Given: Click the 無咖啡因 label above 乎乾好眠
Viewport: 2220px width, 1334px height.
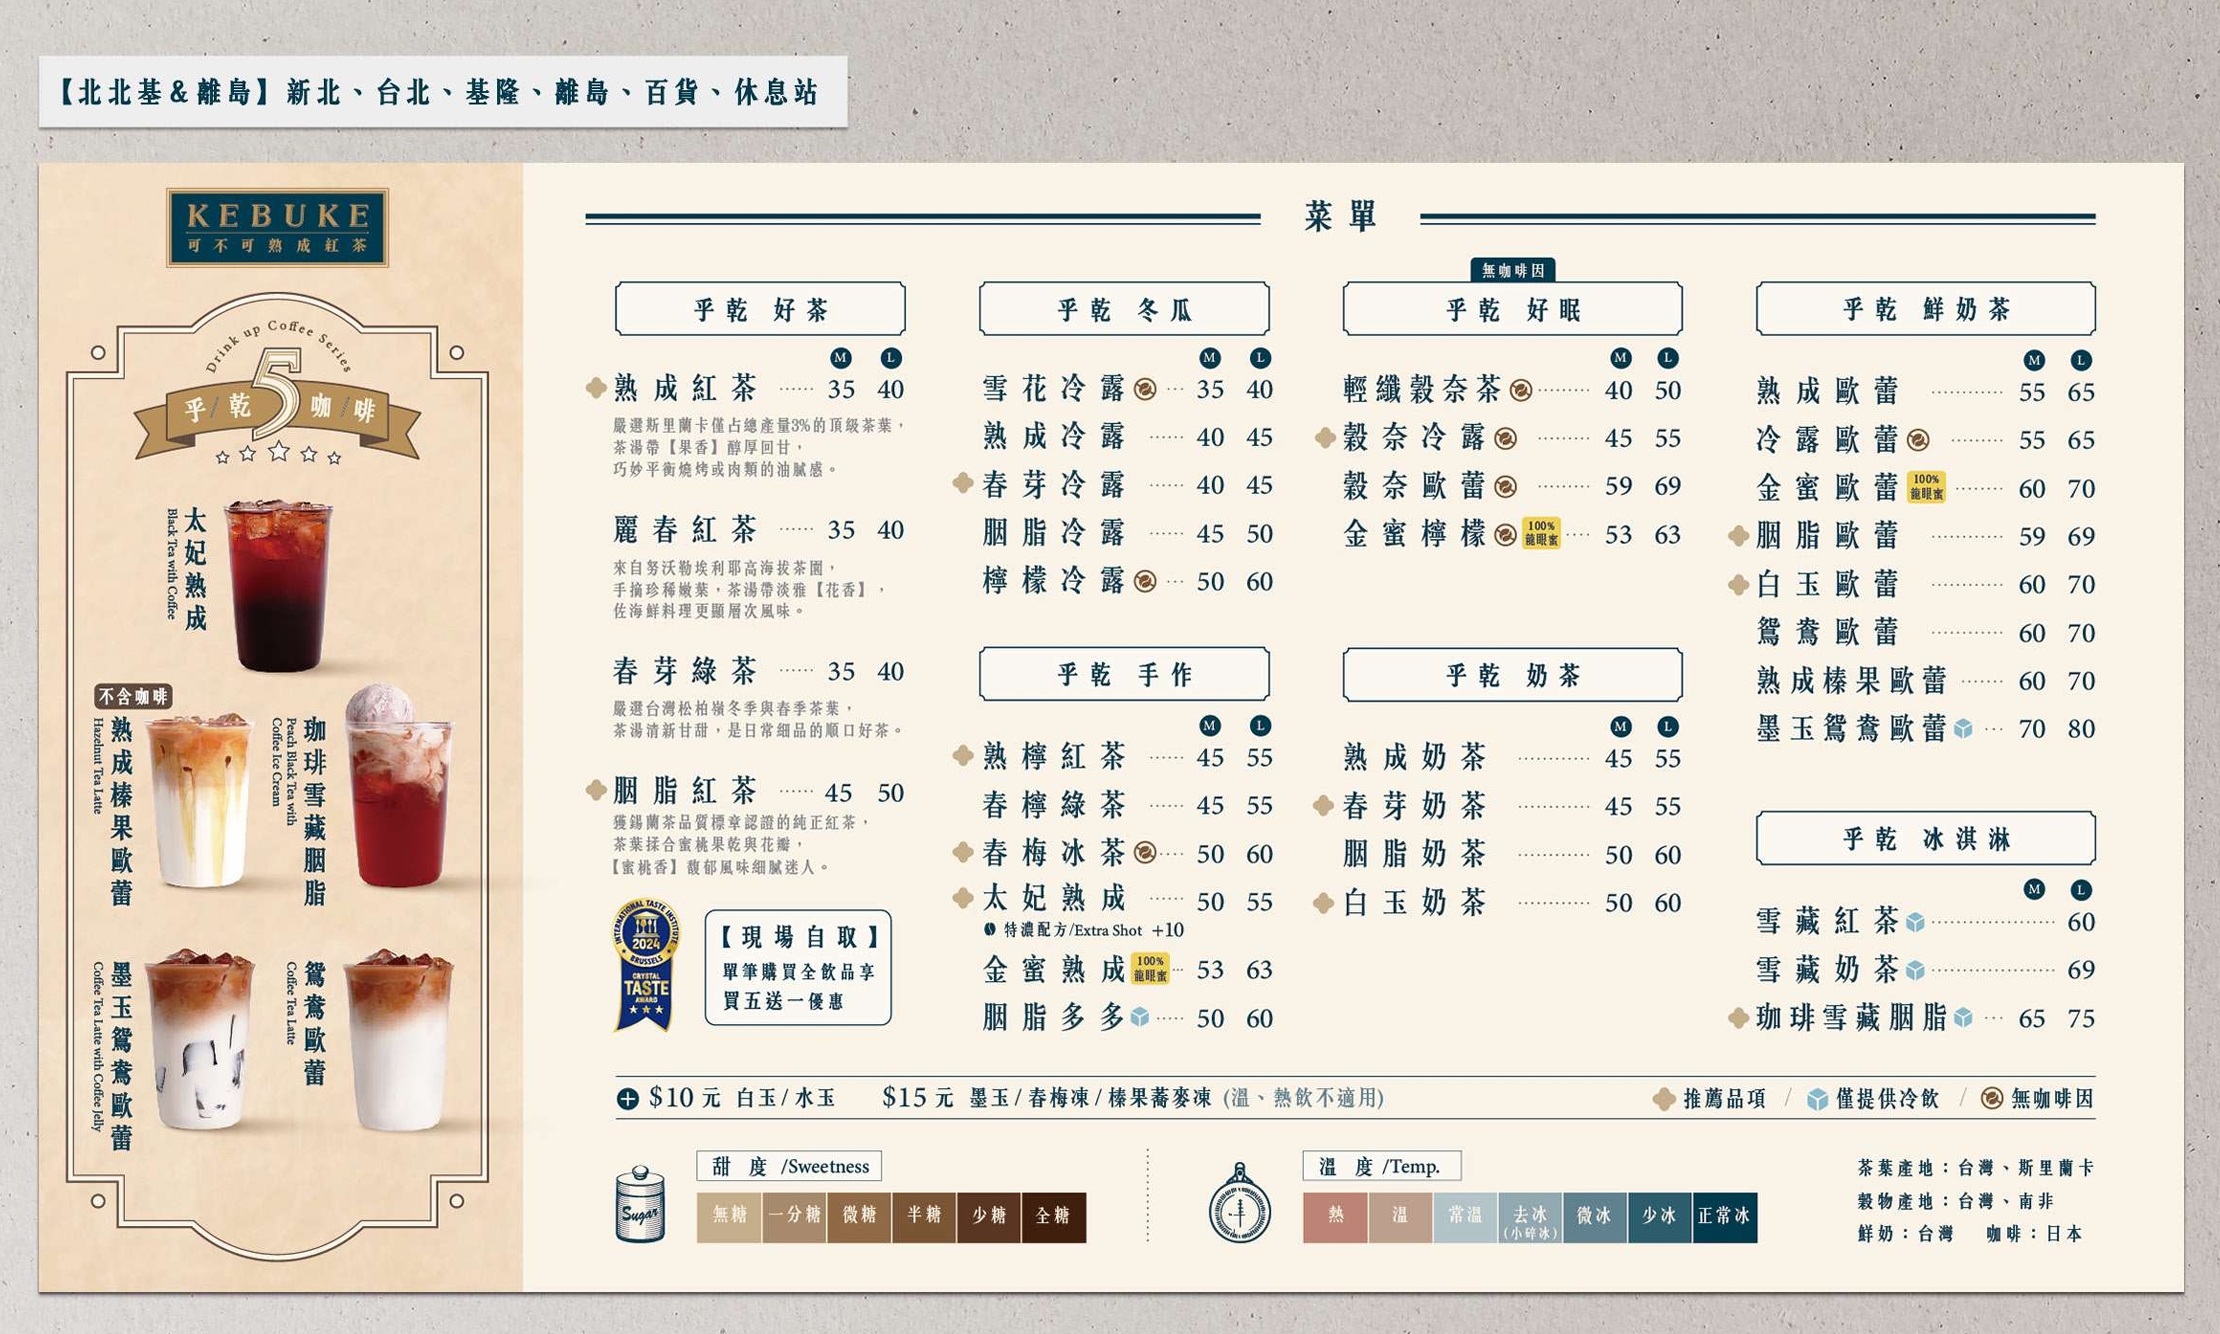Looking at the screenshot, I should 1512,270.
